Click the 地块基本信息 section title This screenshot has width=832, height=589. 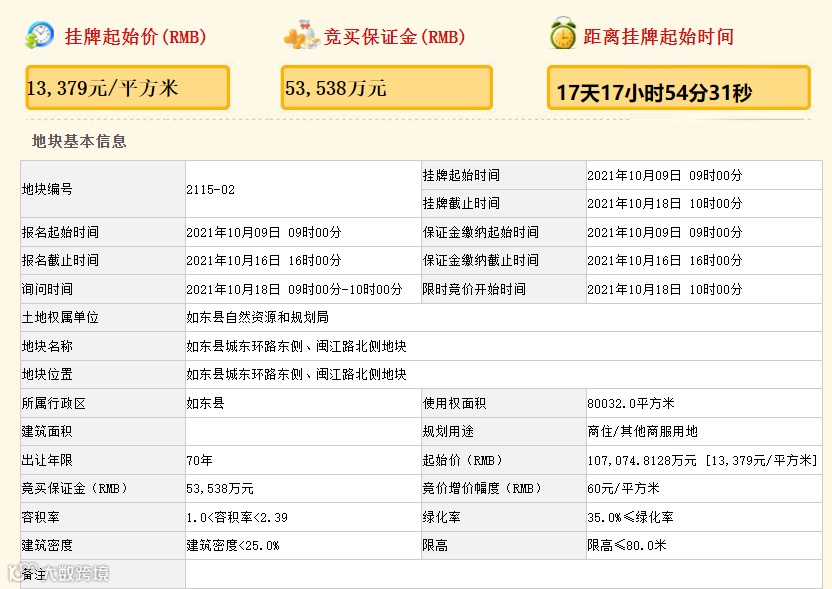tap(79, 141)
